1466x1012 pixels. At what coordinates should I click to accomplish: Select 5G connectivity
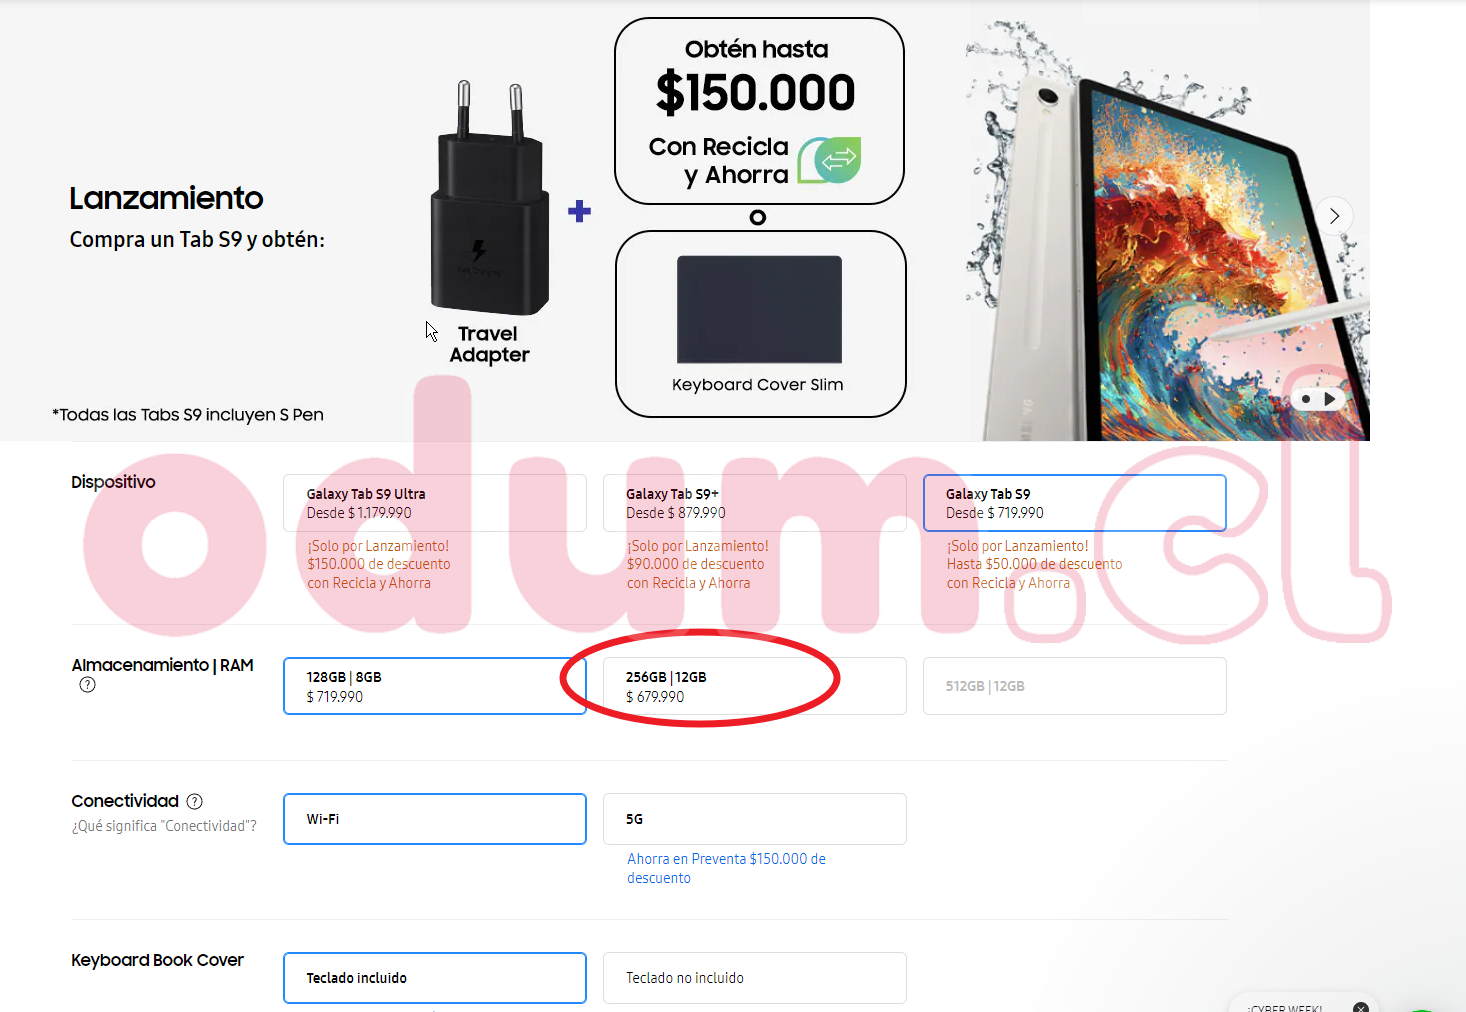coord(755,819)
